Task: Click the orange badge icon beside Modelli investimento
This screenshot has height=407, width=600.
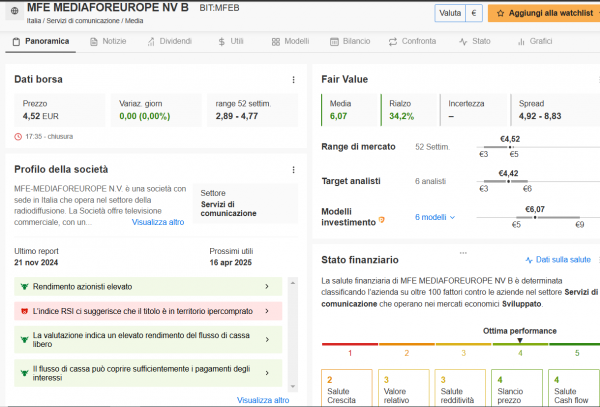Action: pyautogui.click(x=382, y=220)
